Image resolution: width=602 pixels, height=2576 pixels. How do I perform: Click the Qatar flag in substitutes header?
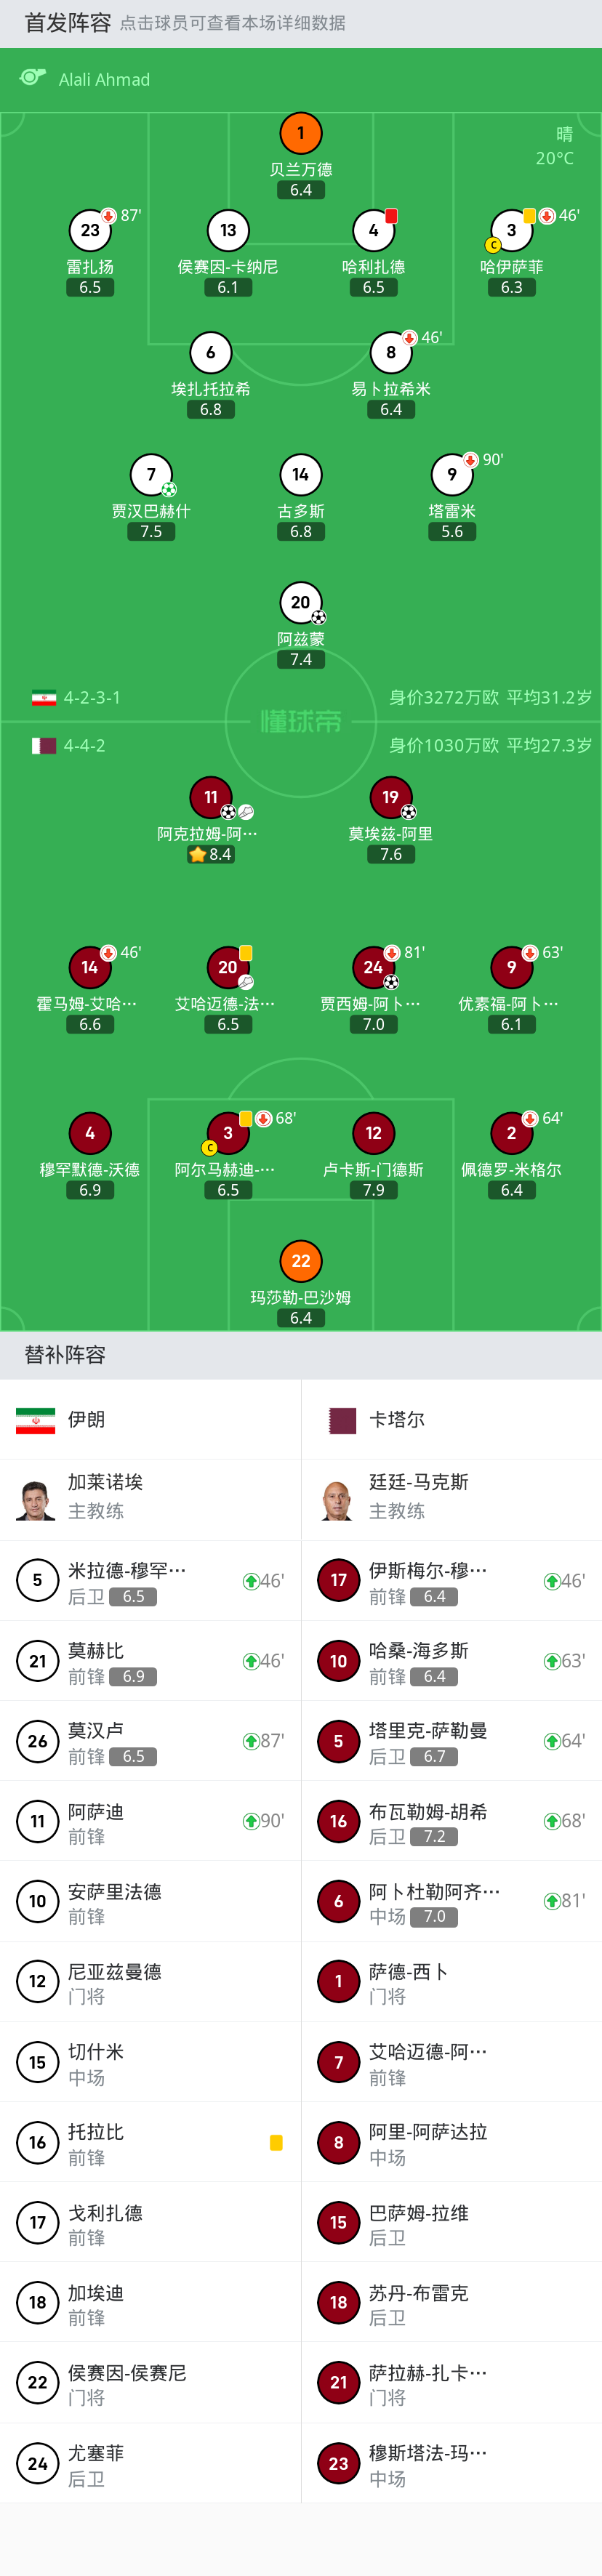pos(343,1419)
